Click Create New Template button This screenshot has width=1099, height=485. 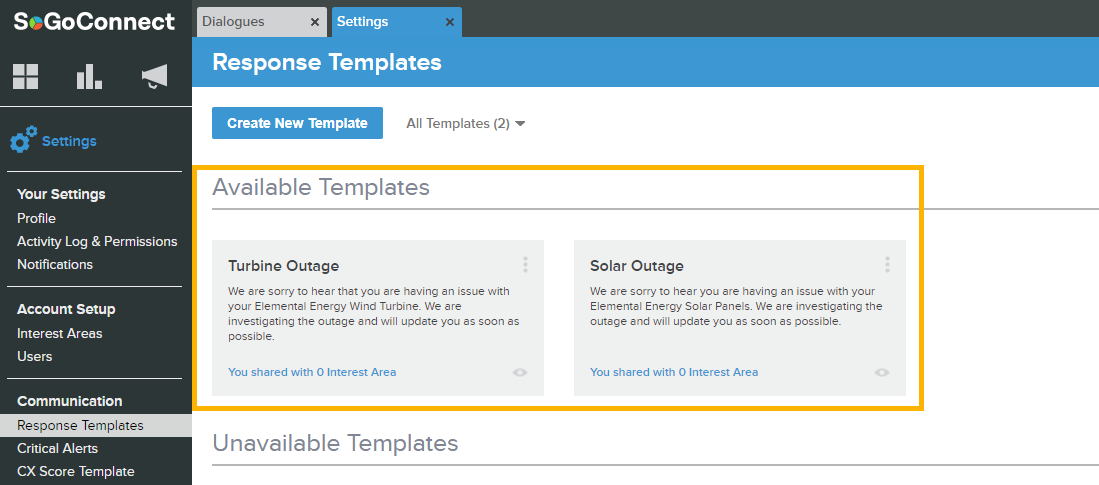(x=297, y=123)
